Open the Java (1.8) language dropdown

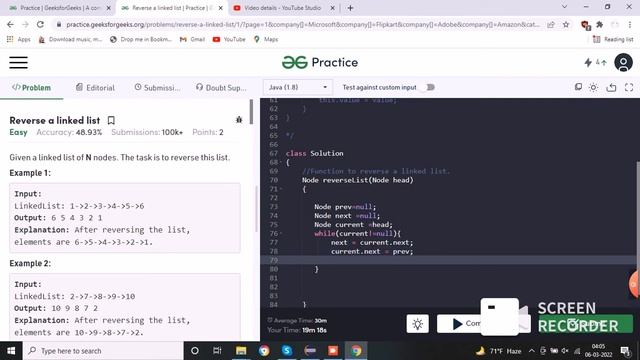[x=298, y=87]
